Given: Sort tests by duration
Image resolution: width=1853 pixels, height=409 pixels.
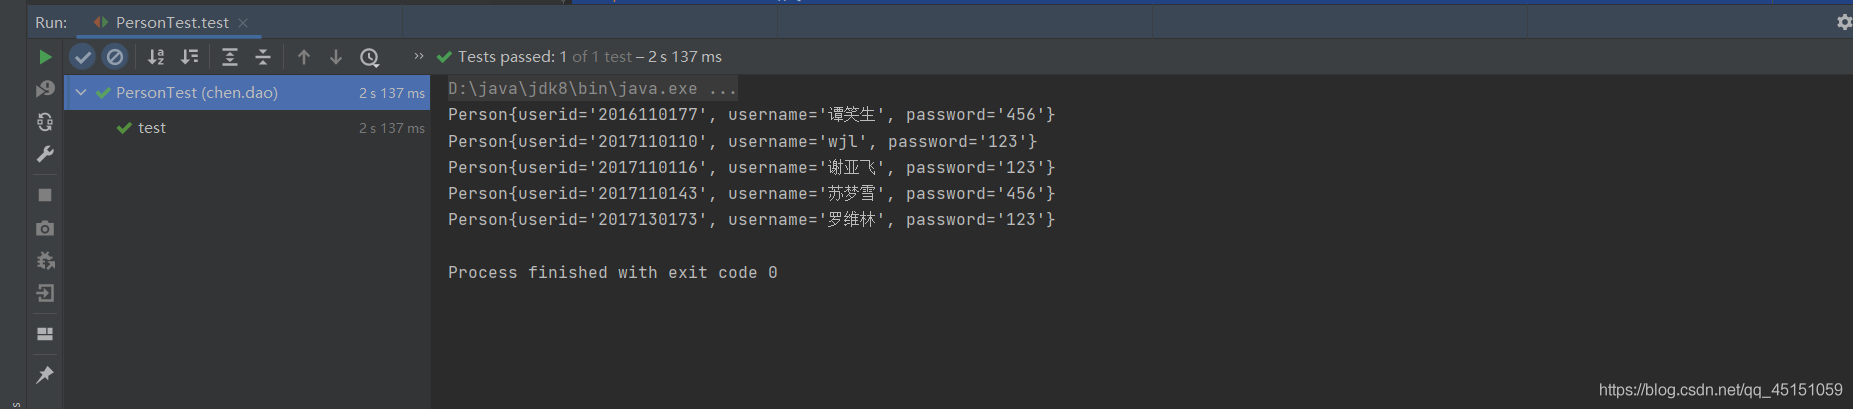Looking at the screenshot, I should coord(189,57).
